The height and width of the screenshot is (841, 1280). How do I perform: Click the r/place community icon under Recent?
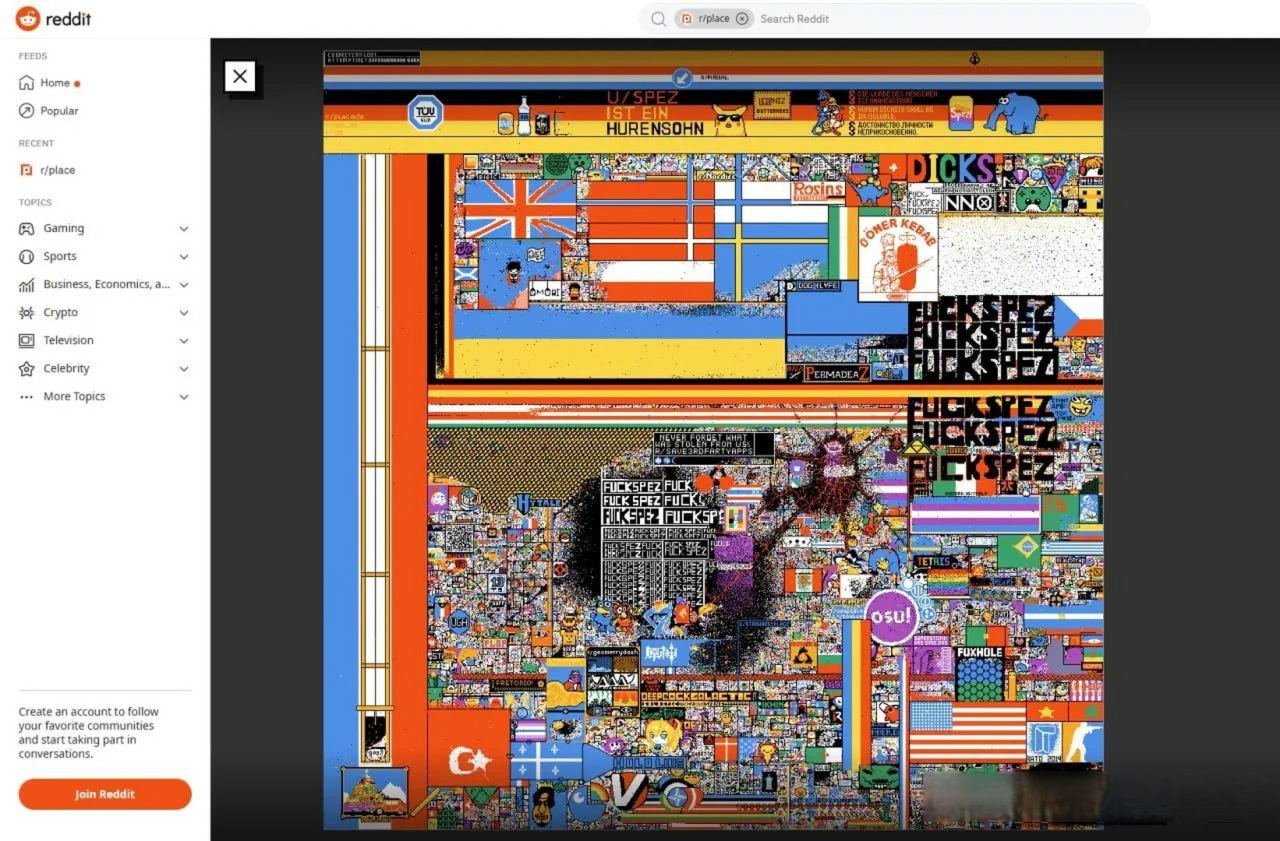(27, 170)
